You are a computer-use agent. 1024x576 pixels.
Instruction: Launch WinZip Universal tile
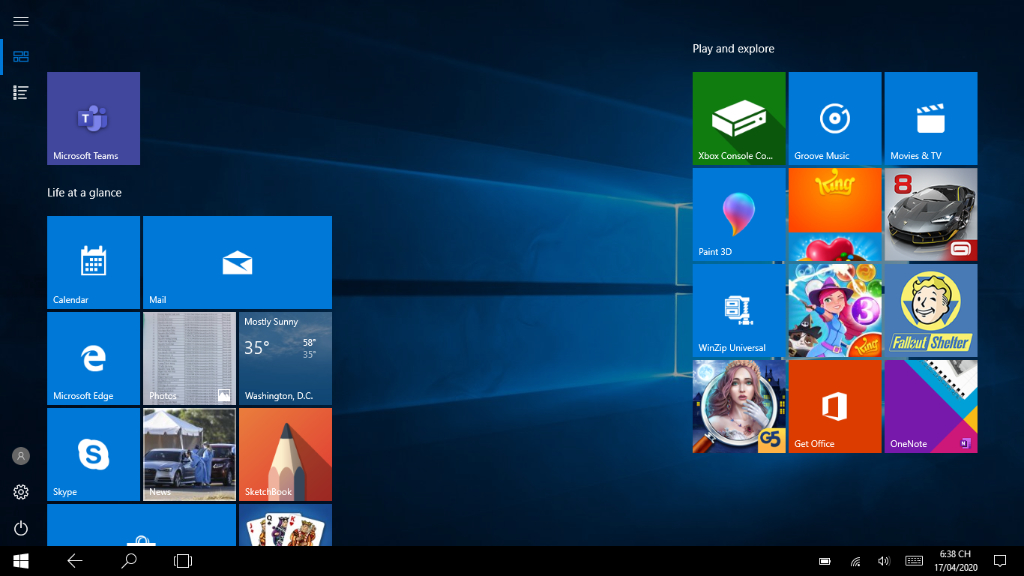coord(739,310)
